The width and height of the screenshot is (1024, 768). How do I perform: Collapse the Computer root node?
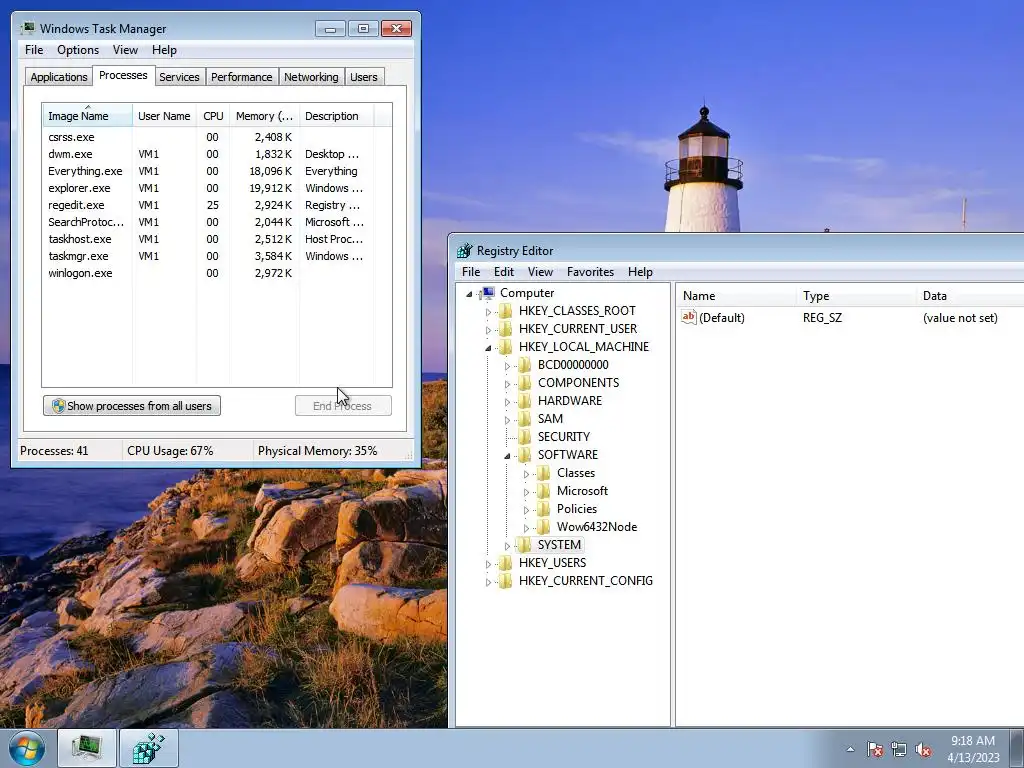tap(469, 294)
